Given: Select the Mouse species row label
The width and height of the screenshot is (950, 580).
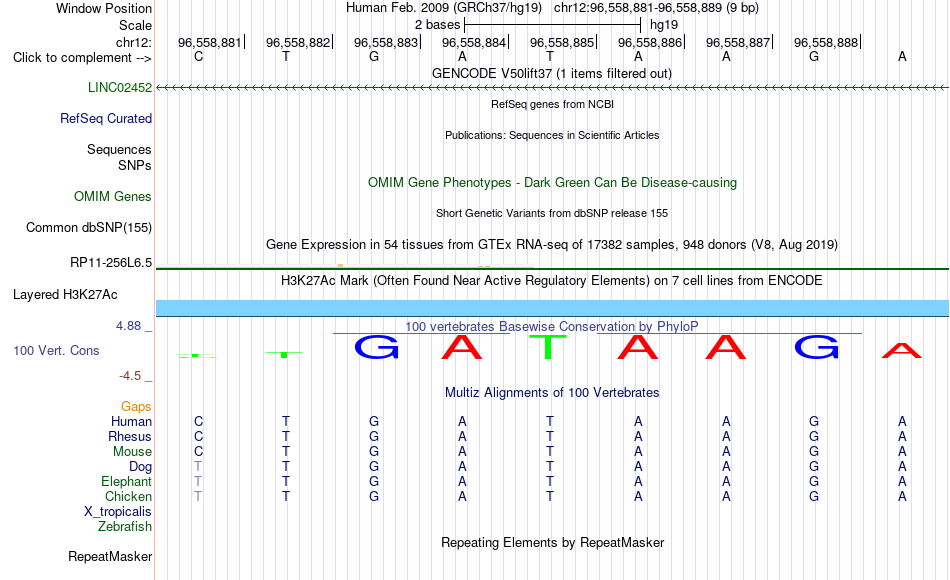Looking at the screenshot, I should click(x=132, y=452).
